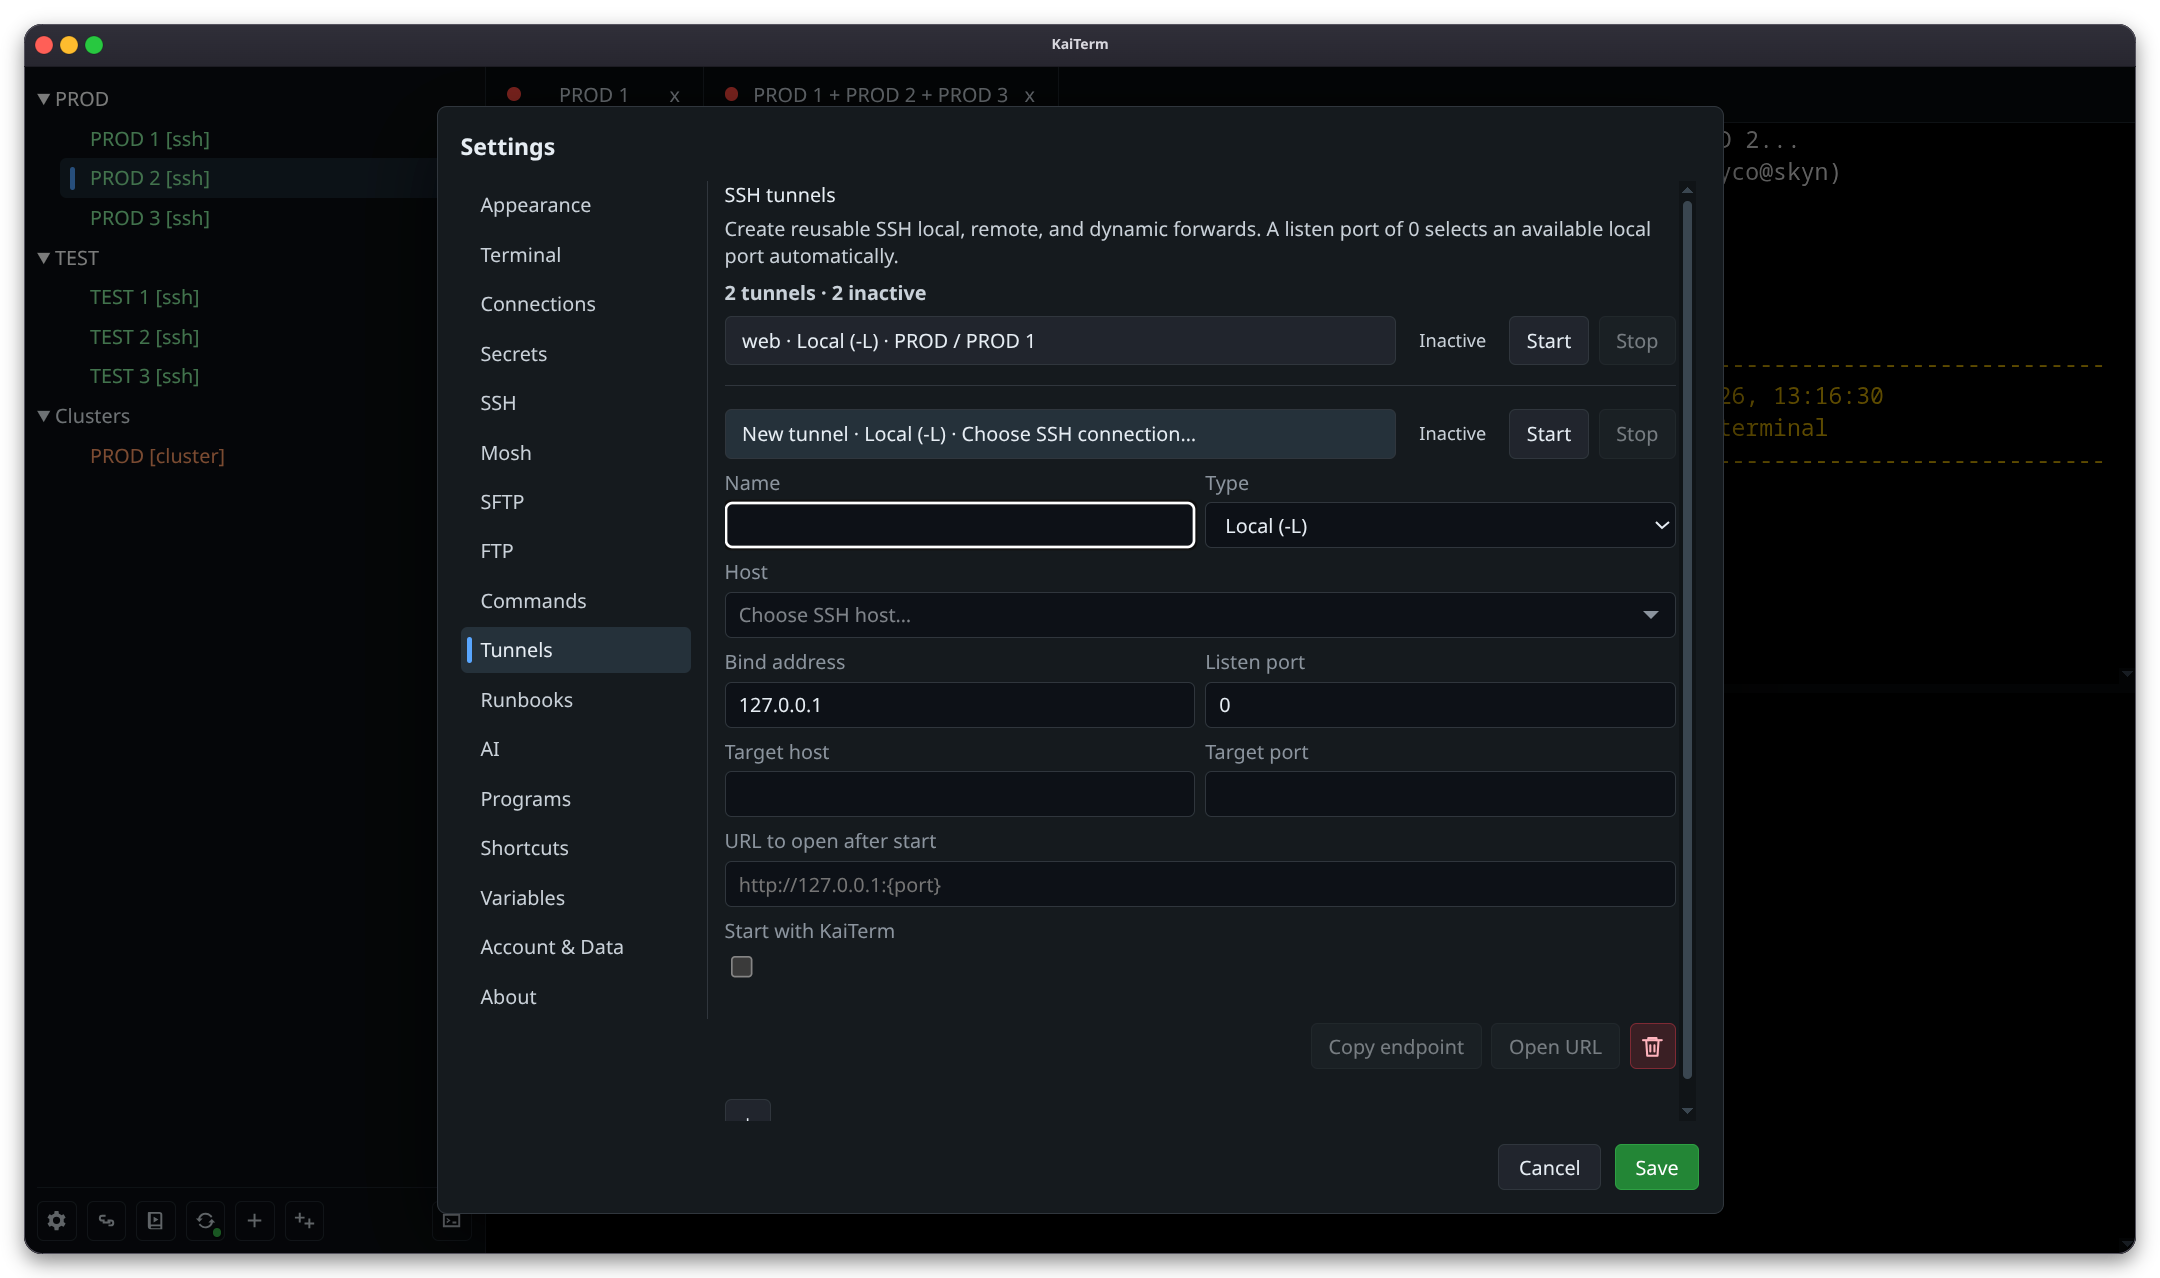Open SFTP settings section
The image size is (2160, 1278).
576,502
